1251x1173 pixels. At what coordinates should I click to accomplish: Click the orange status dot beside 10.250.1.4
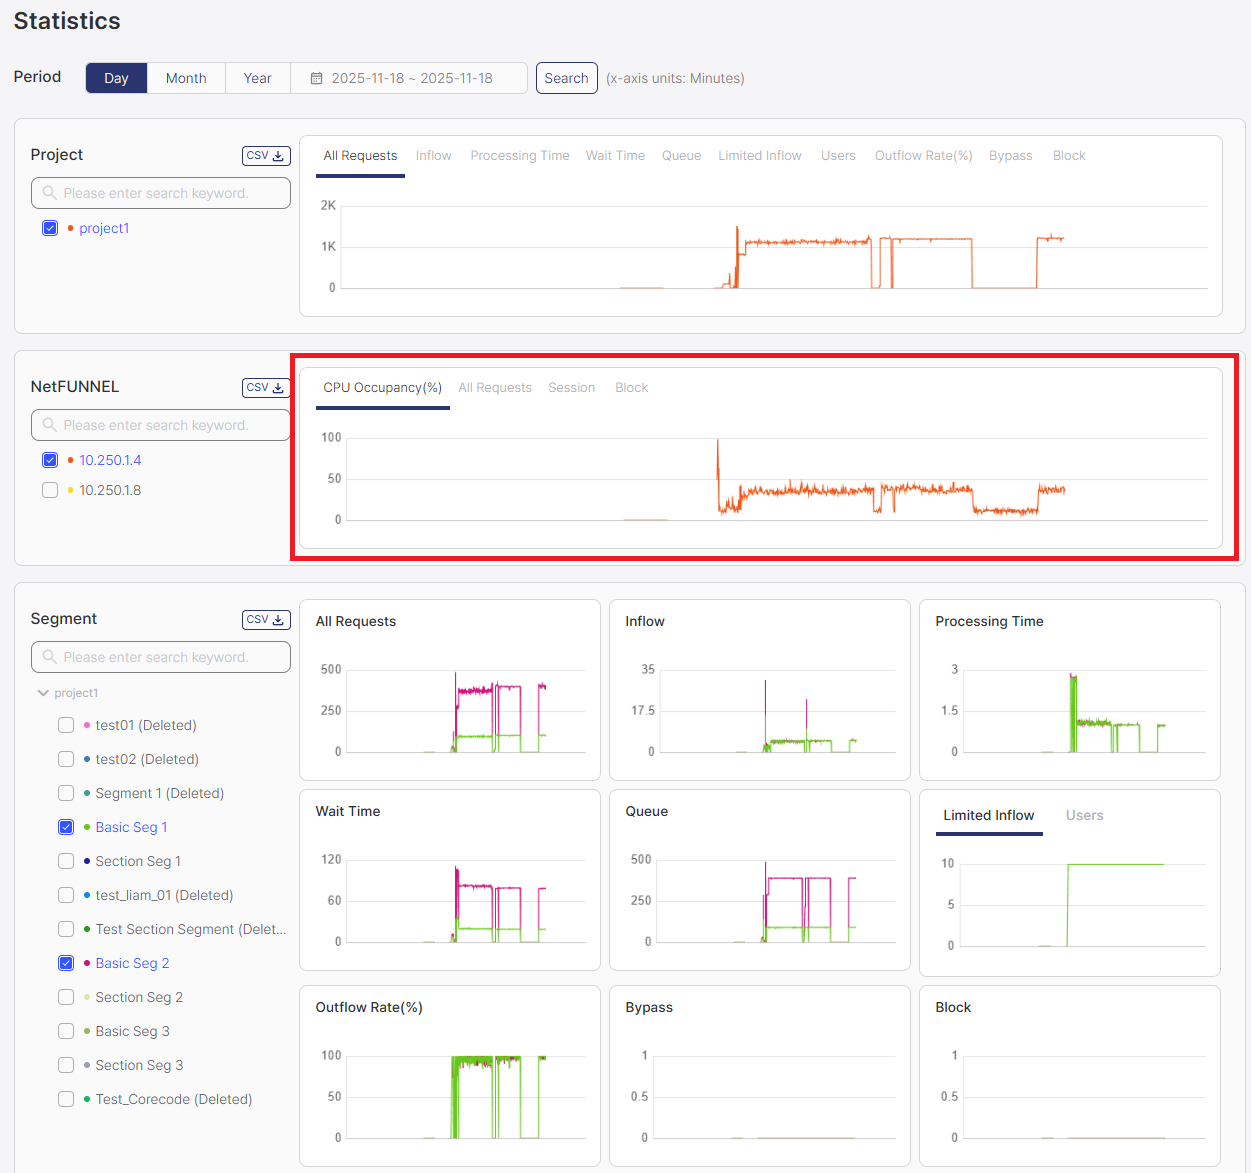point(70,460)
